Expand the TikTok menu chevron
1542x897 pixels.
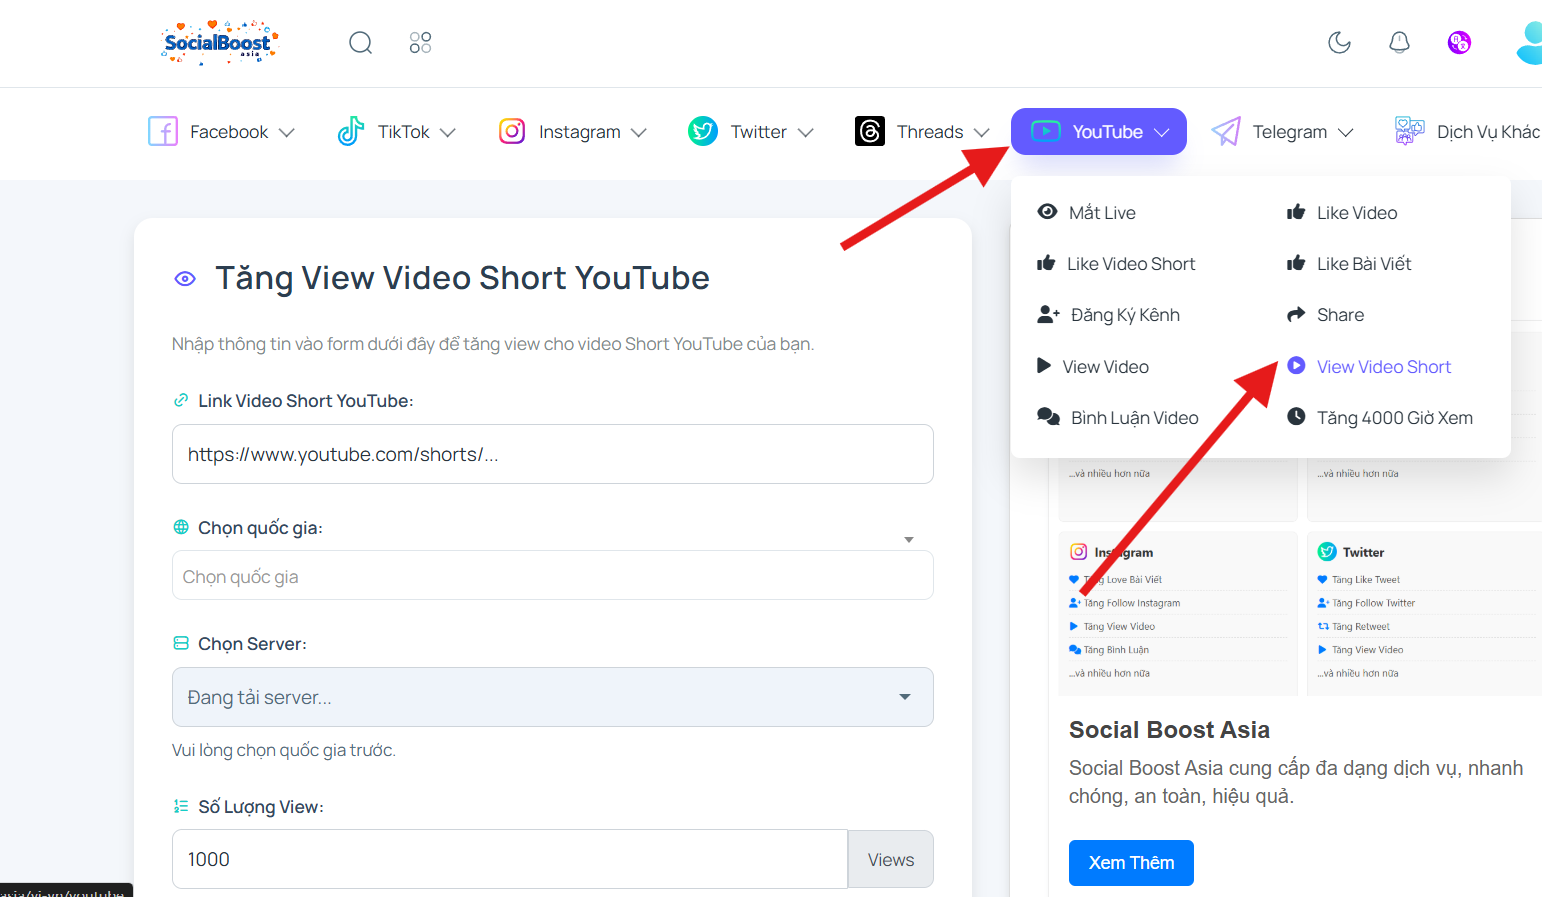point(448,132)
